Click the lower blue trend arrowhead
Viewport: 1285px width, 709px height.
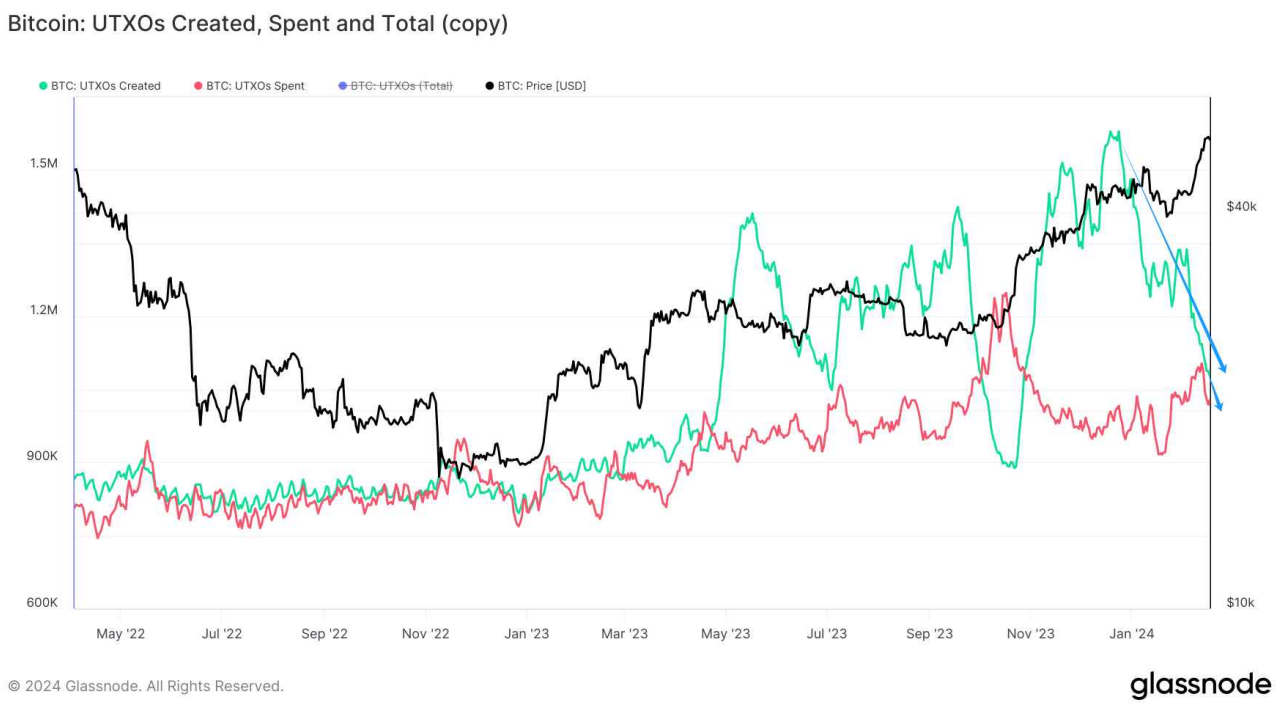pyautogui.click(x=1219, y=405)
